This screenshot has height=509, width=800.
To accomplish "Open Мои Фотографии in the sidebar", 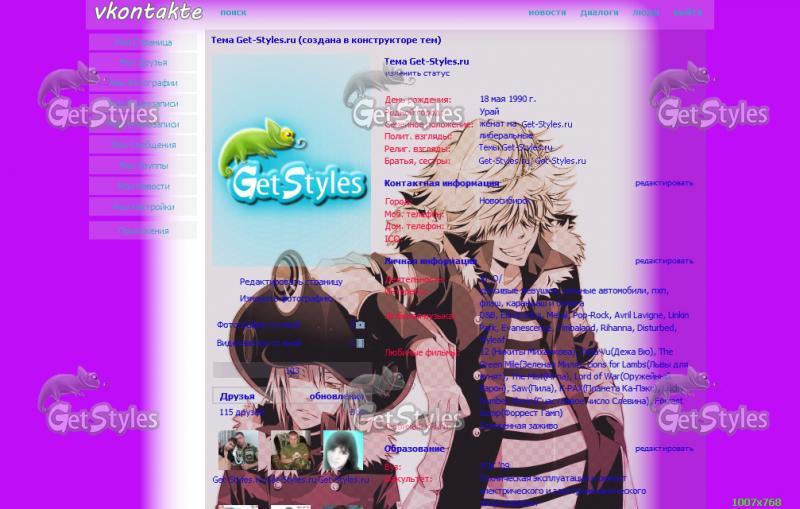I will click(x=143, y=83).
